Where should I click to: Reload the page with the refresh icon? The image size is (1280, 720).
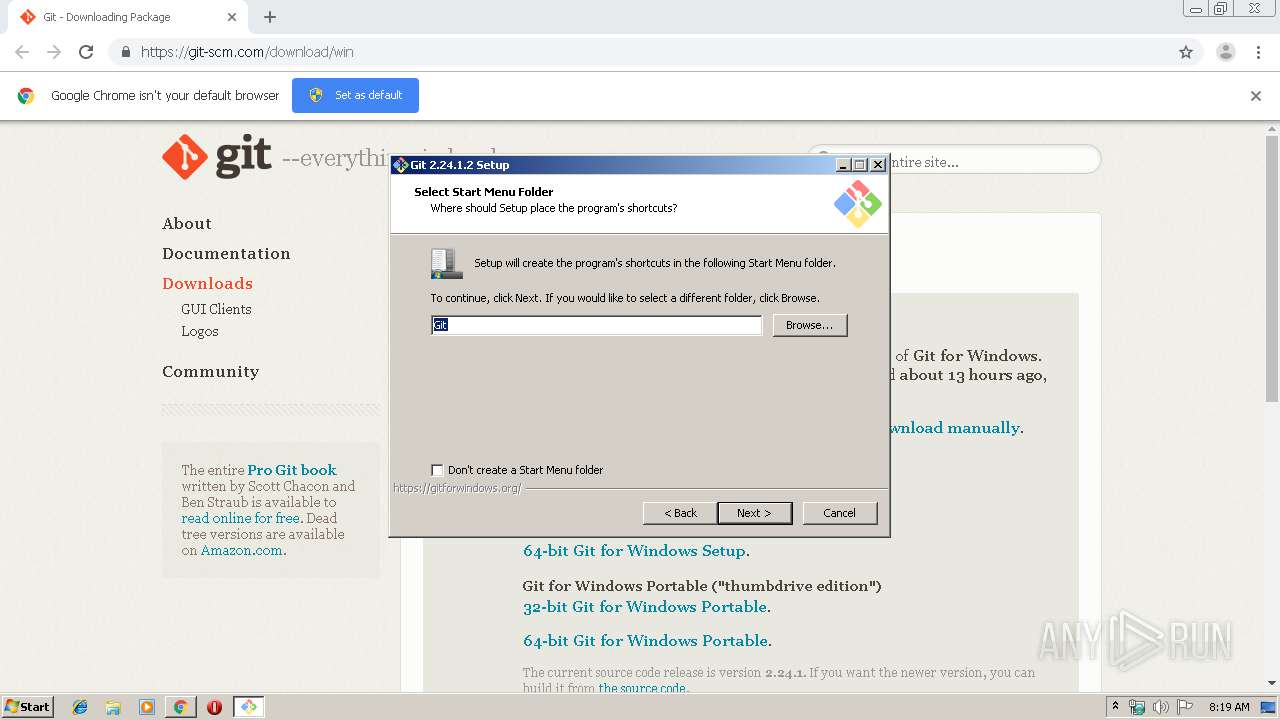(x=86, y=52)
